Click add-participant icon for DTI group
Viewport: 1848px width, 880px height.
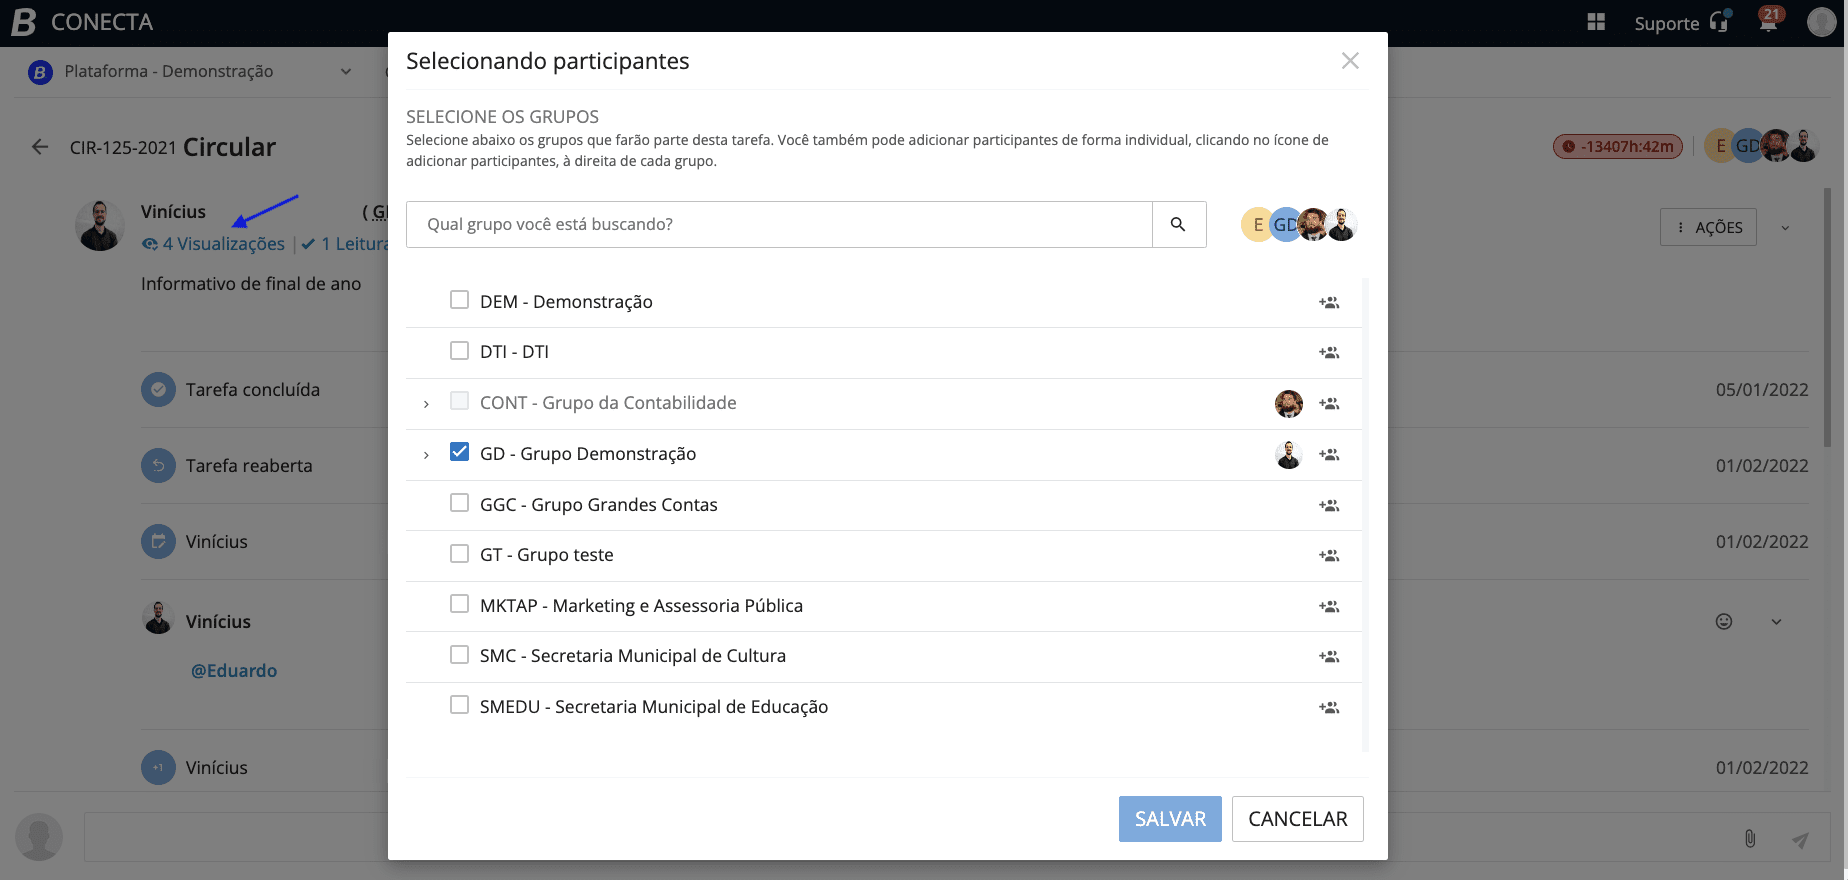pos(1328,352)
